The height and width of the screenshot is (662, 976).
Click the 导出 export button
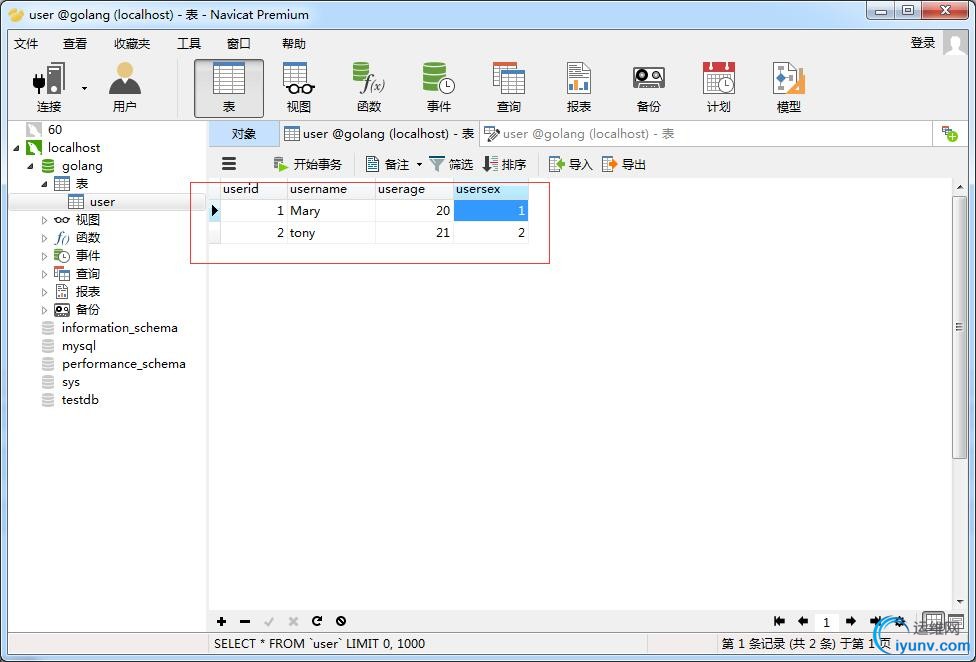click(x=624, y=164)
